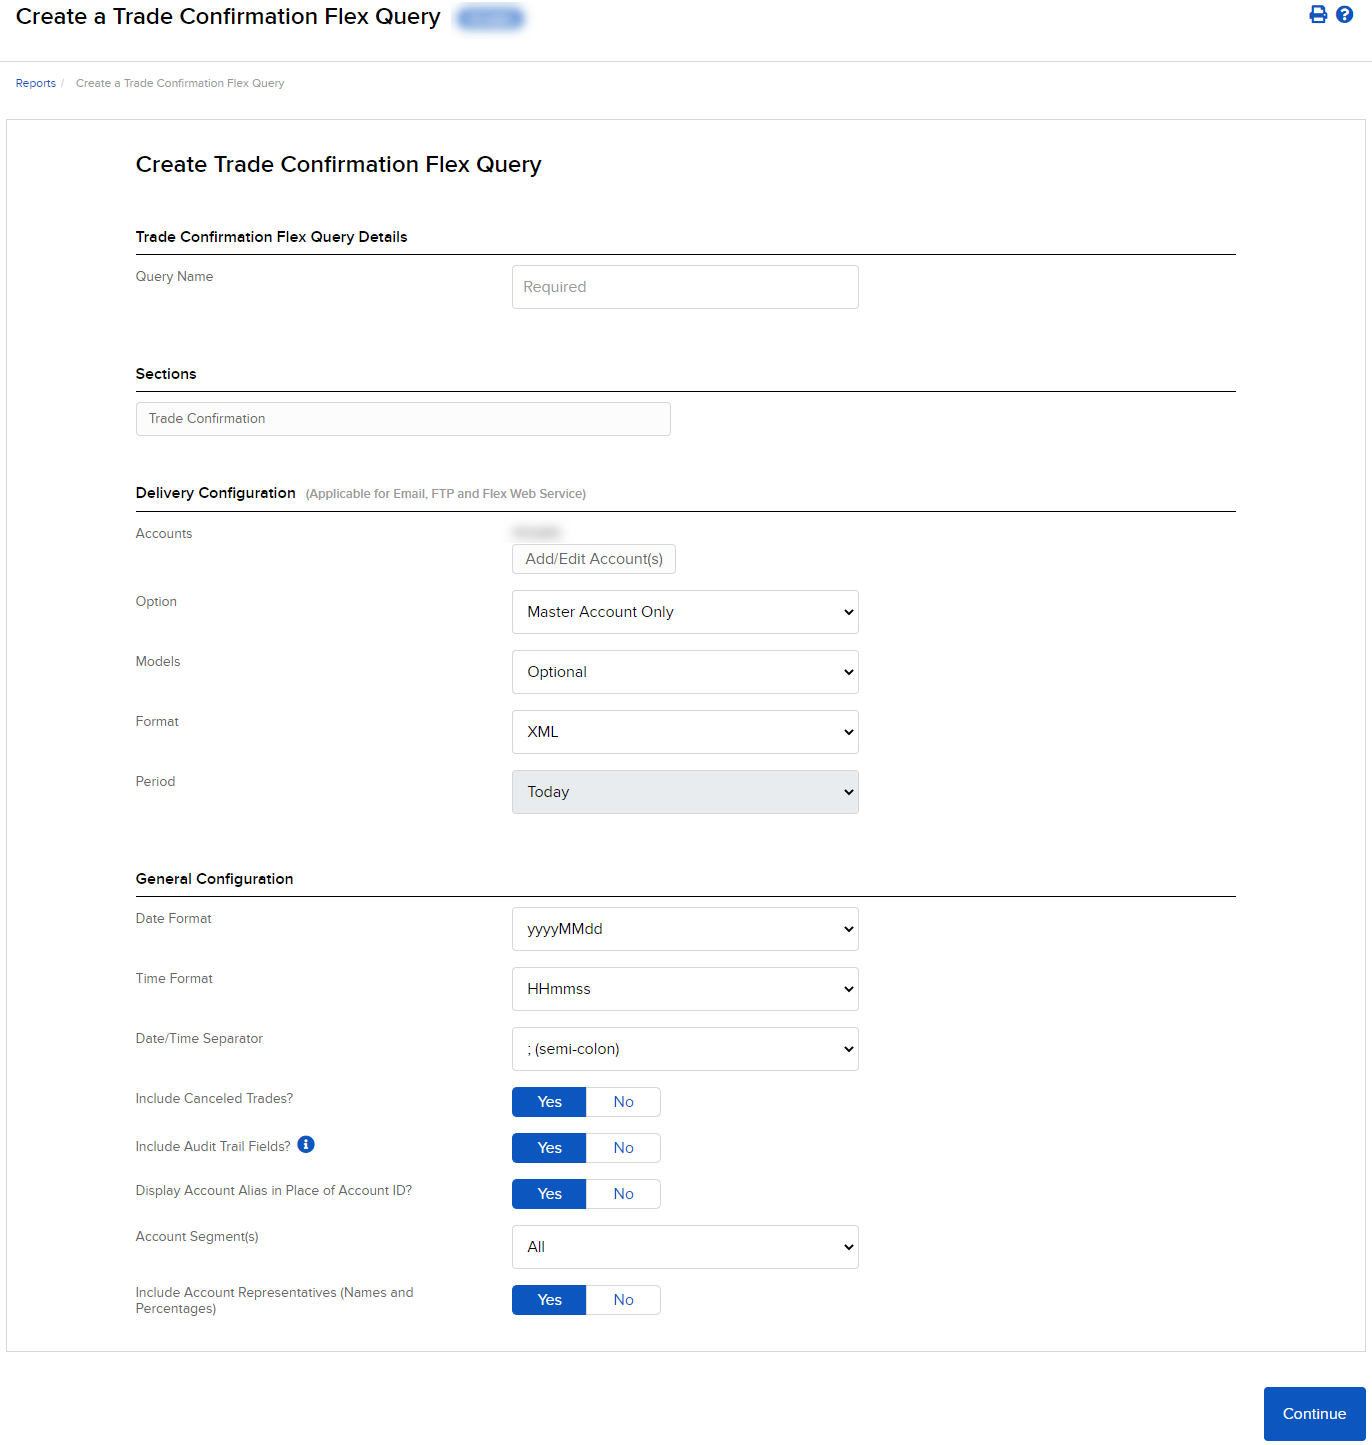
Task: Click the print icon
Action: pos(1318,14)
